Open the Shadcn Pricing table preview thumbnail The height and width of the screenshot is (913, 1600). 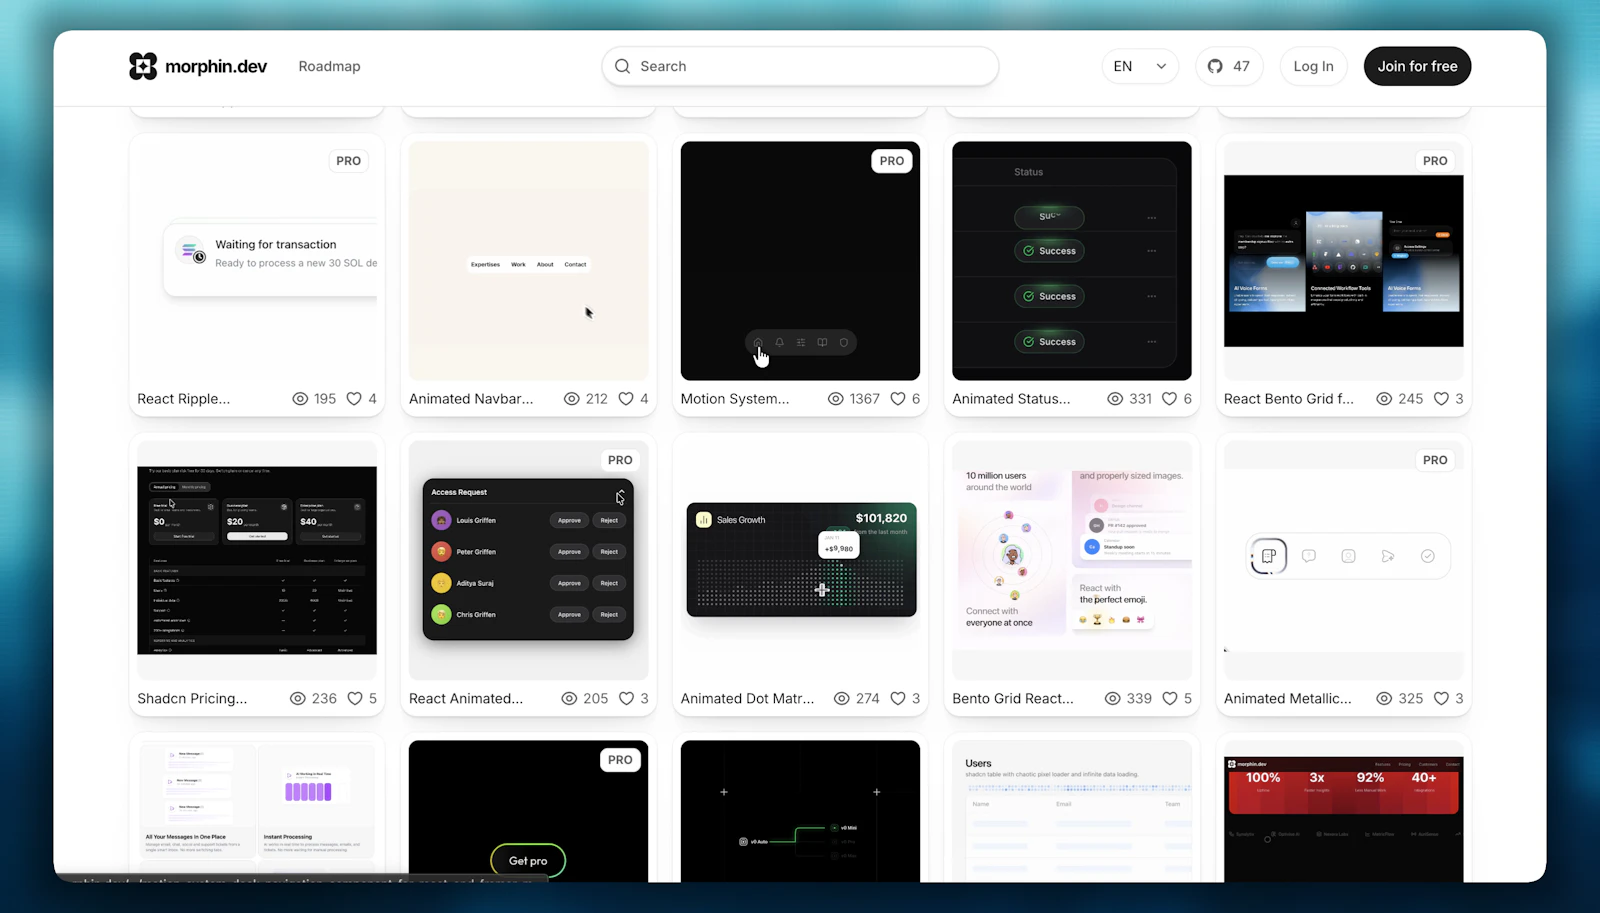point(257,561)
